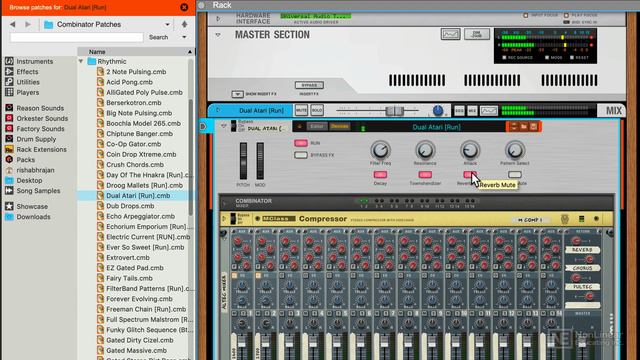Open the Utilities browser location

click(23, 82)
